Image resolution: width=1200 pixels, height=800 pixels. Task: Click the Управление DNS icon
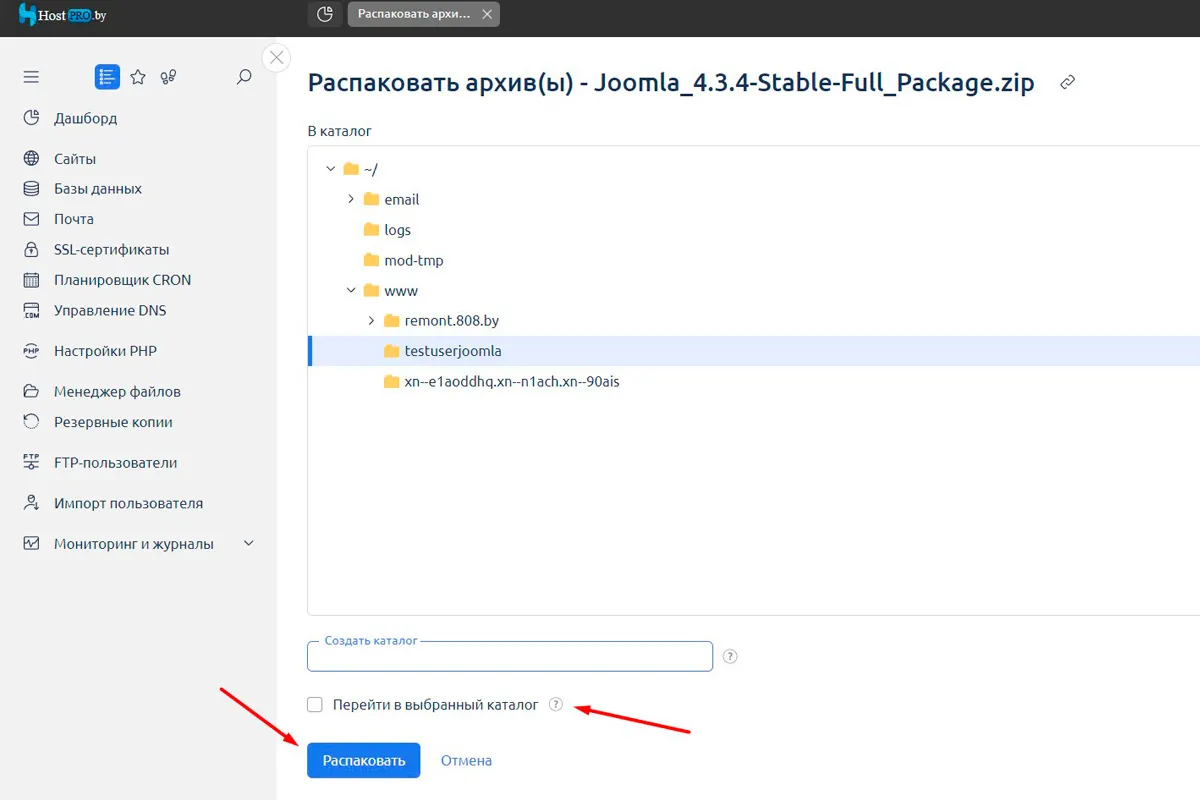(32, 311)
